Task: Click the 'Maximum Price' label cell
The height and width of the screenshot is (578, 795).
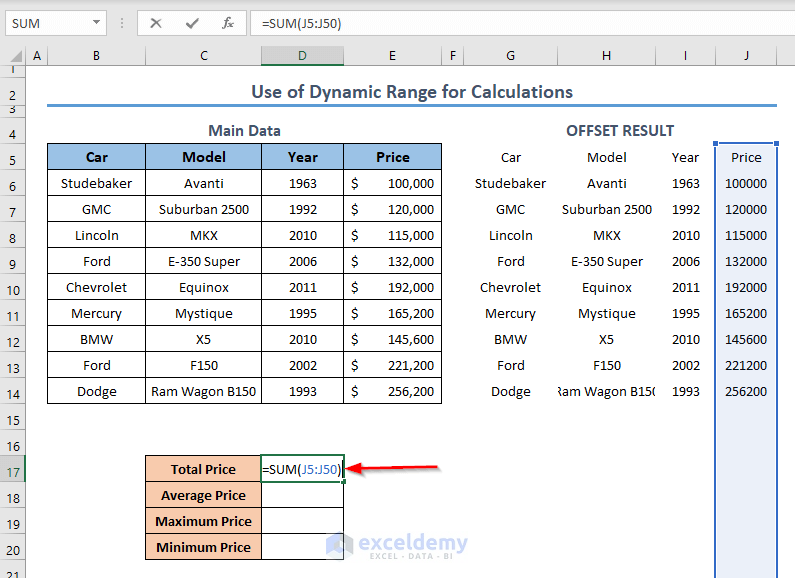Action: [x=203, y=521]
